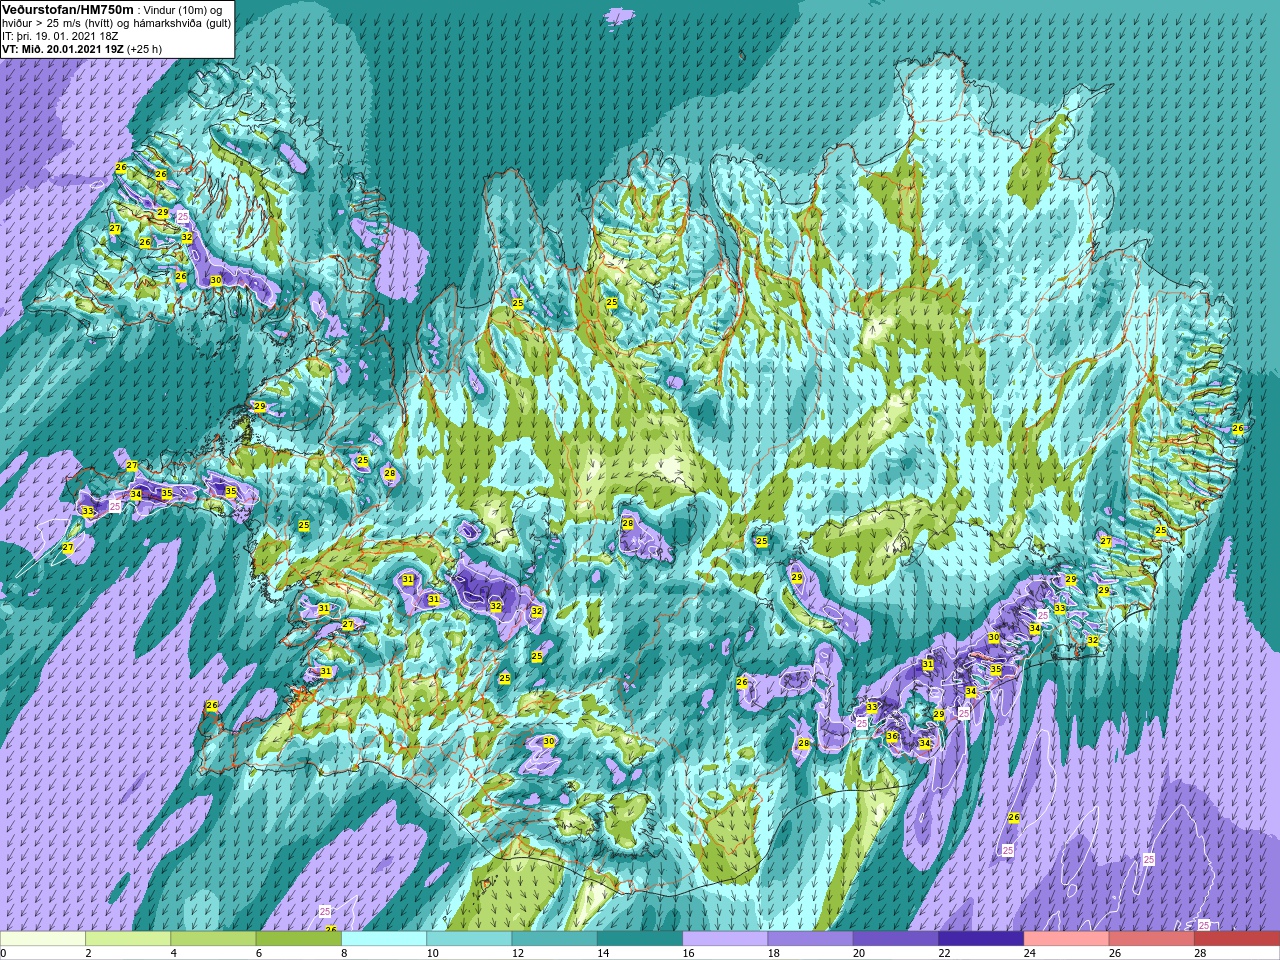Select the light lavender 16–18 m/s legend swatch

[725, 939]
